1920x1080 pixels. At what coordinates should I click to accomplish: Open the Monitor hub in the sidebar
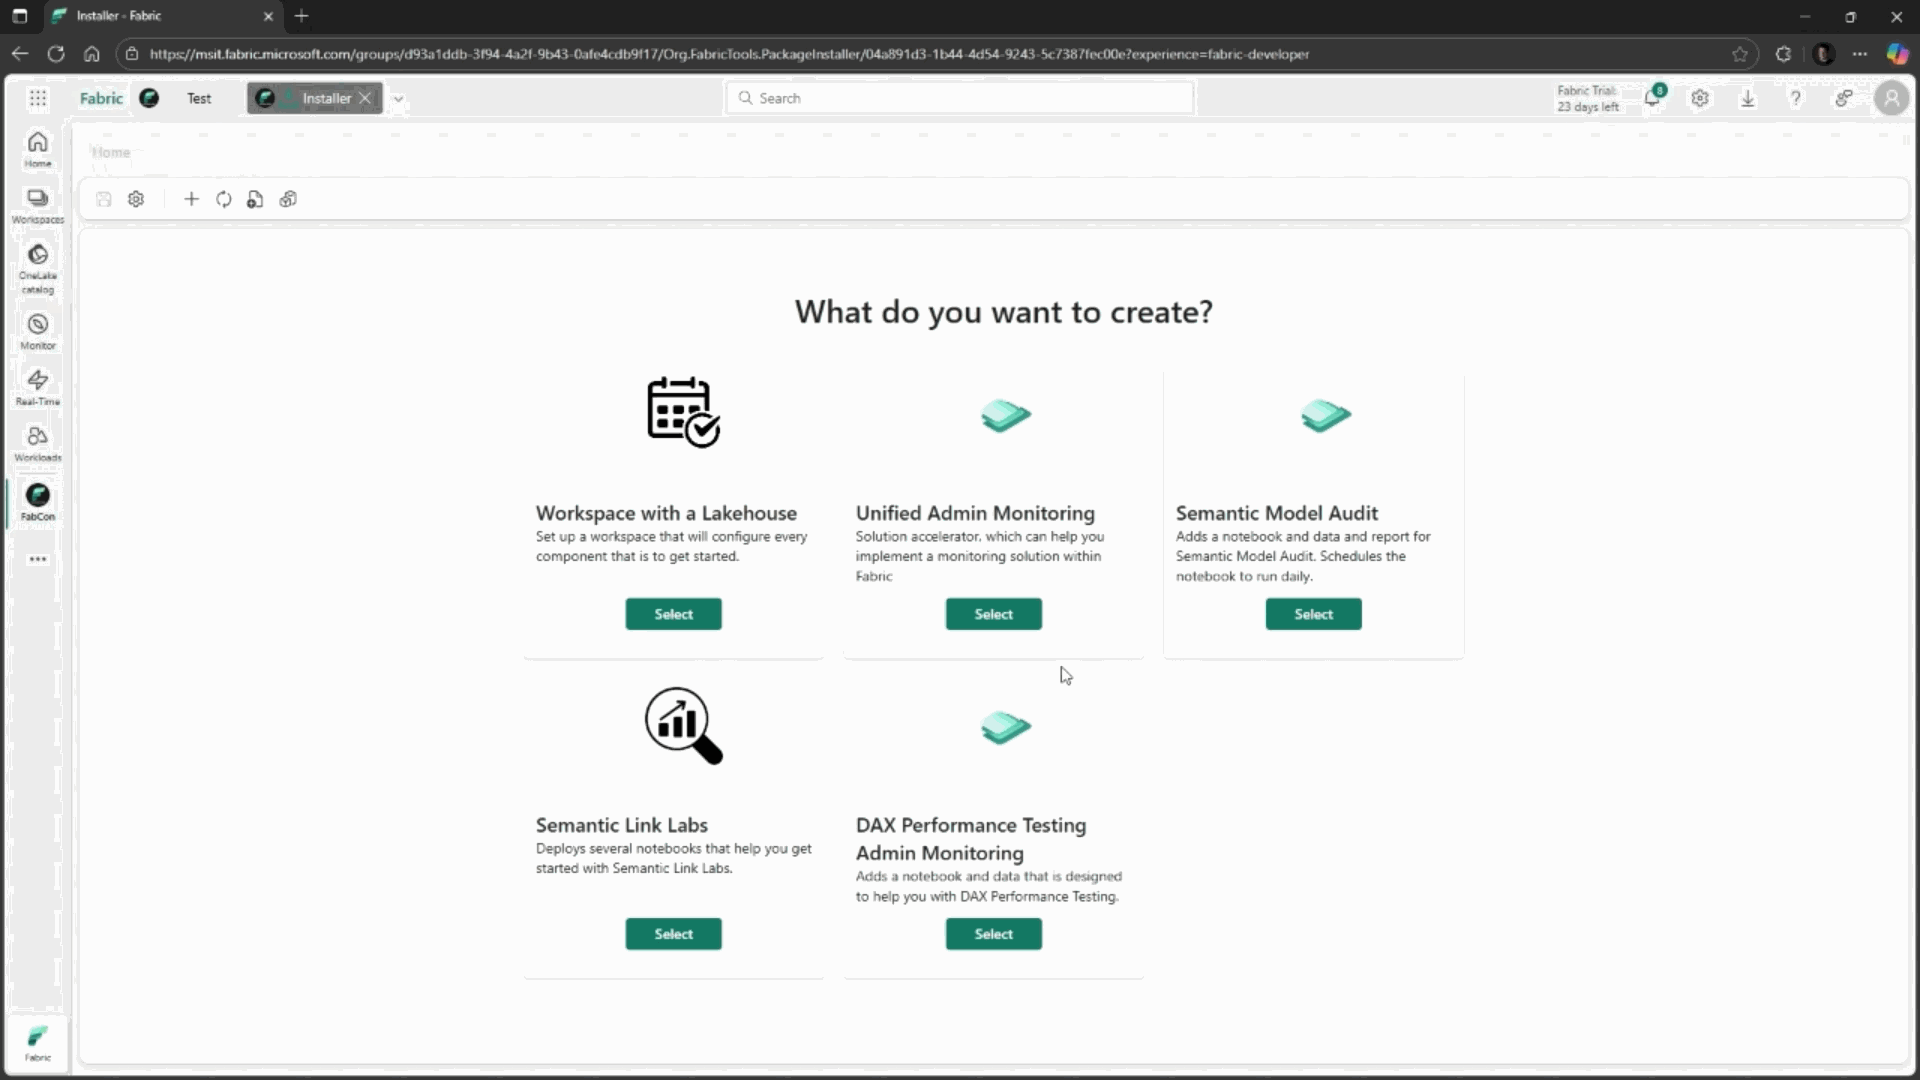pyautogui.click(x=37, y=331)
